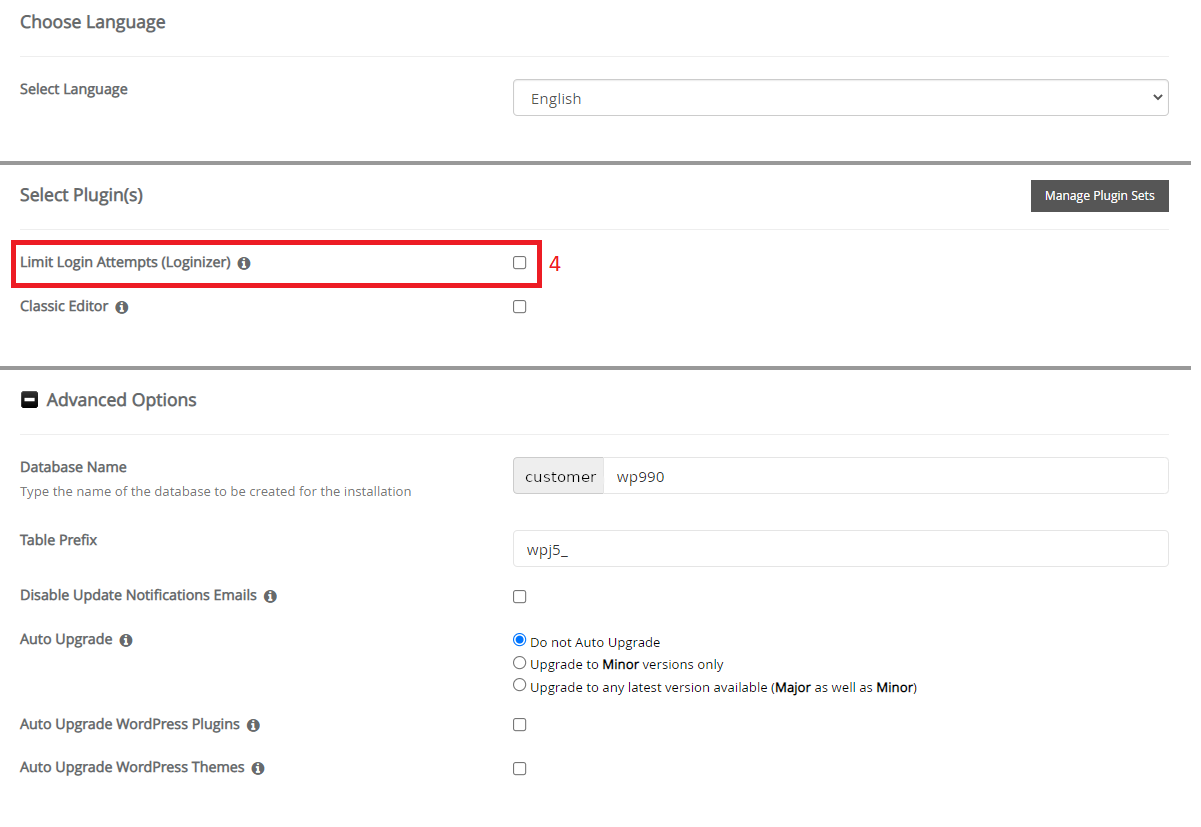Open the Select Language dropdown
Image resolution: width=1201 pixels, height=827 pixels.
click(840, 98)
